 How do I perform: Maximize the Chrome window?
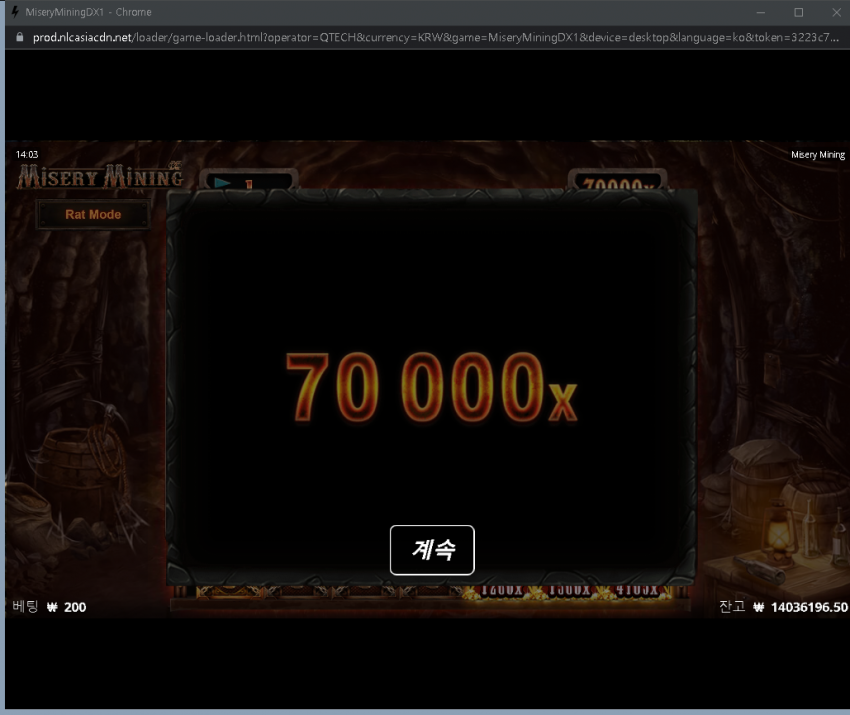799,12
